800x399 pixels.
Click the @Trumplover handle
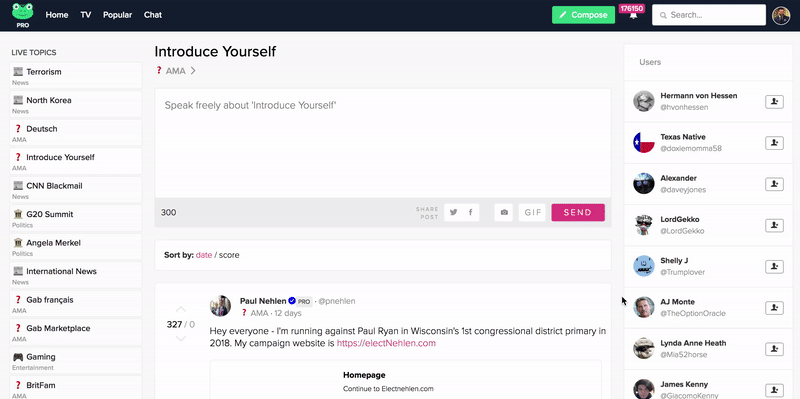[683, 272]
